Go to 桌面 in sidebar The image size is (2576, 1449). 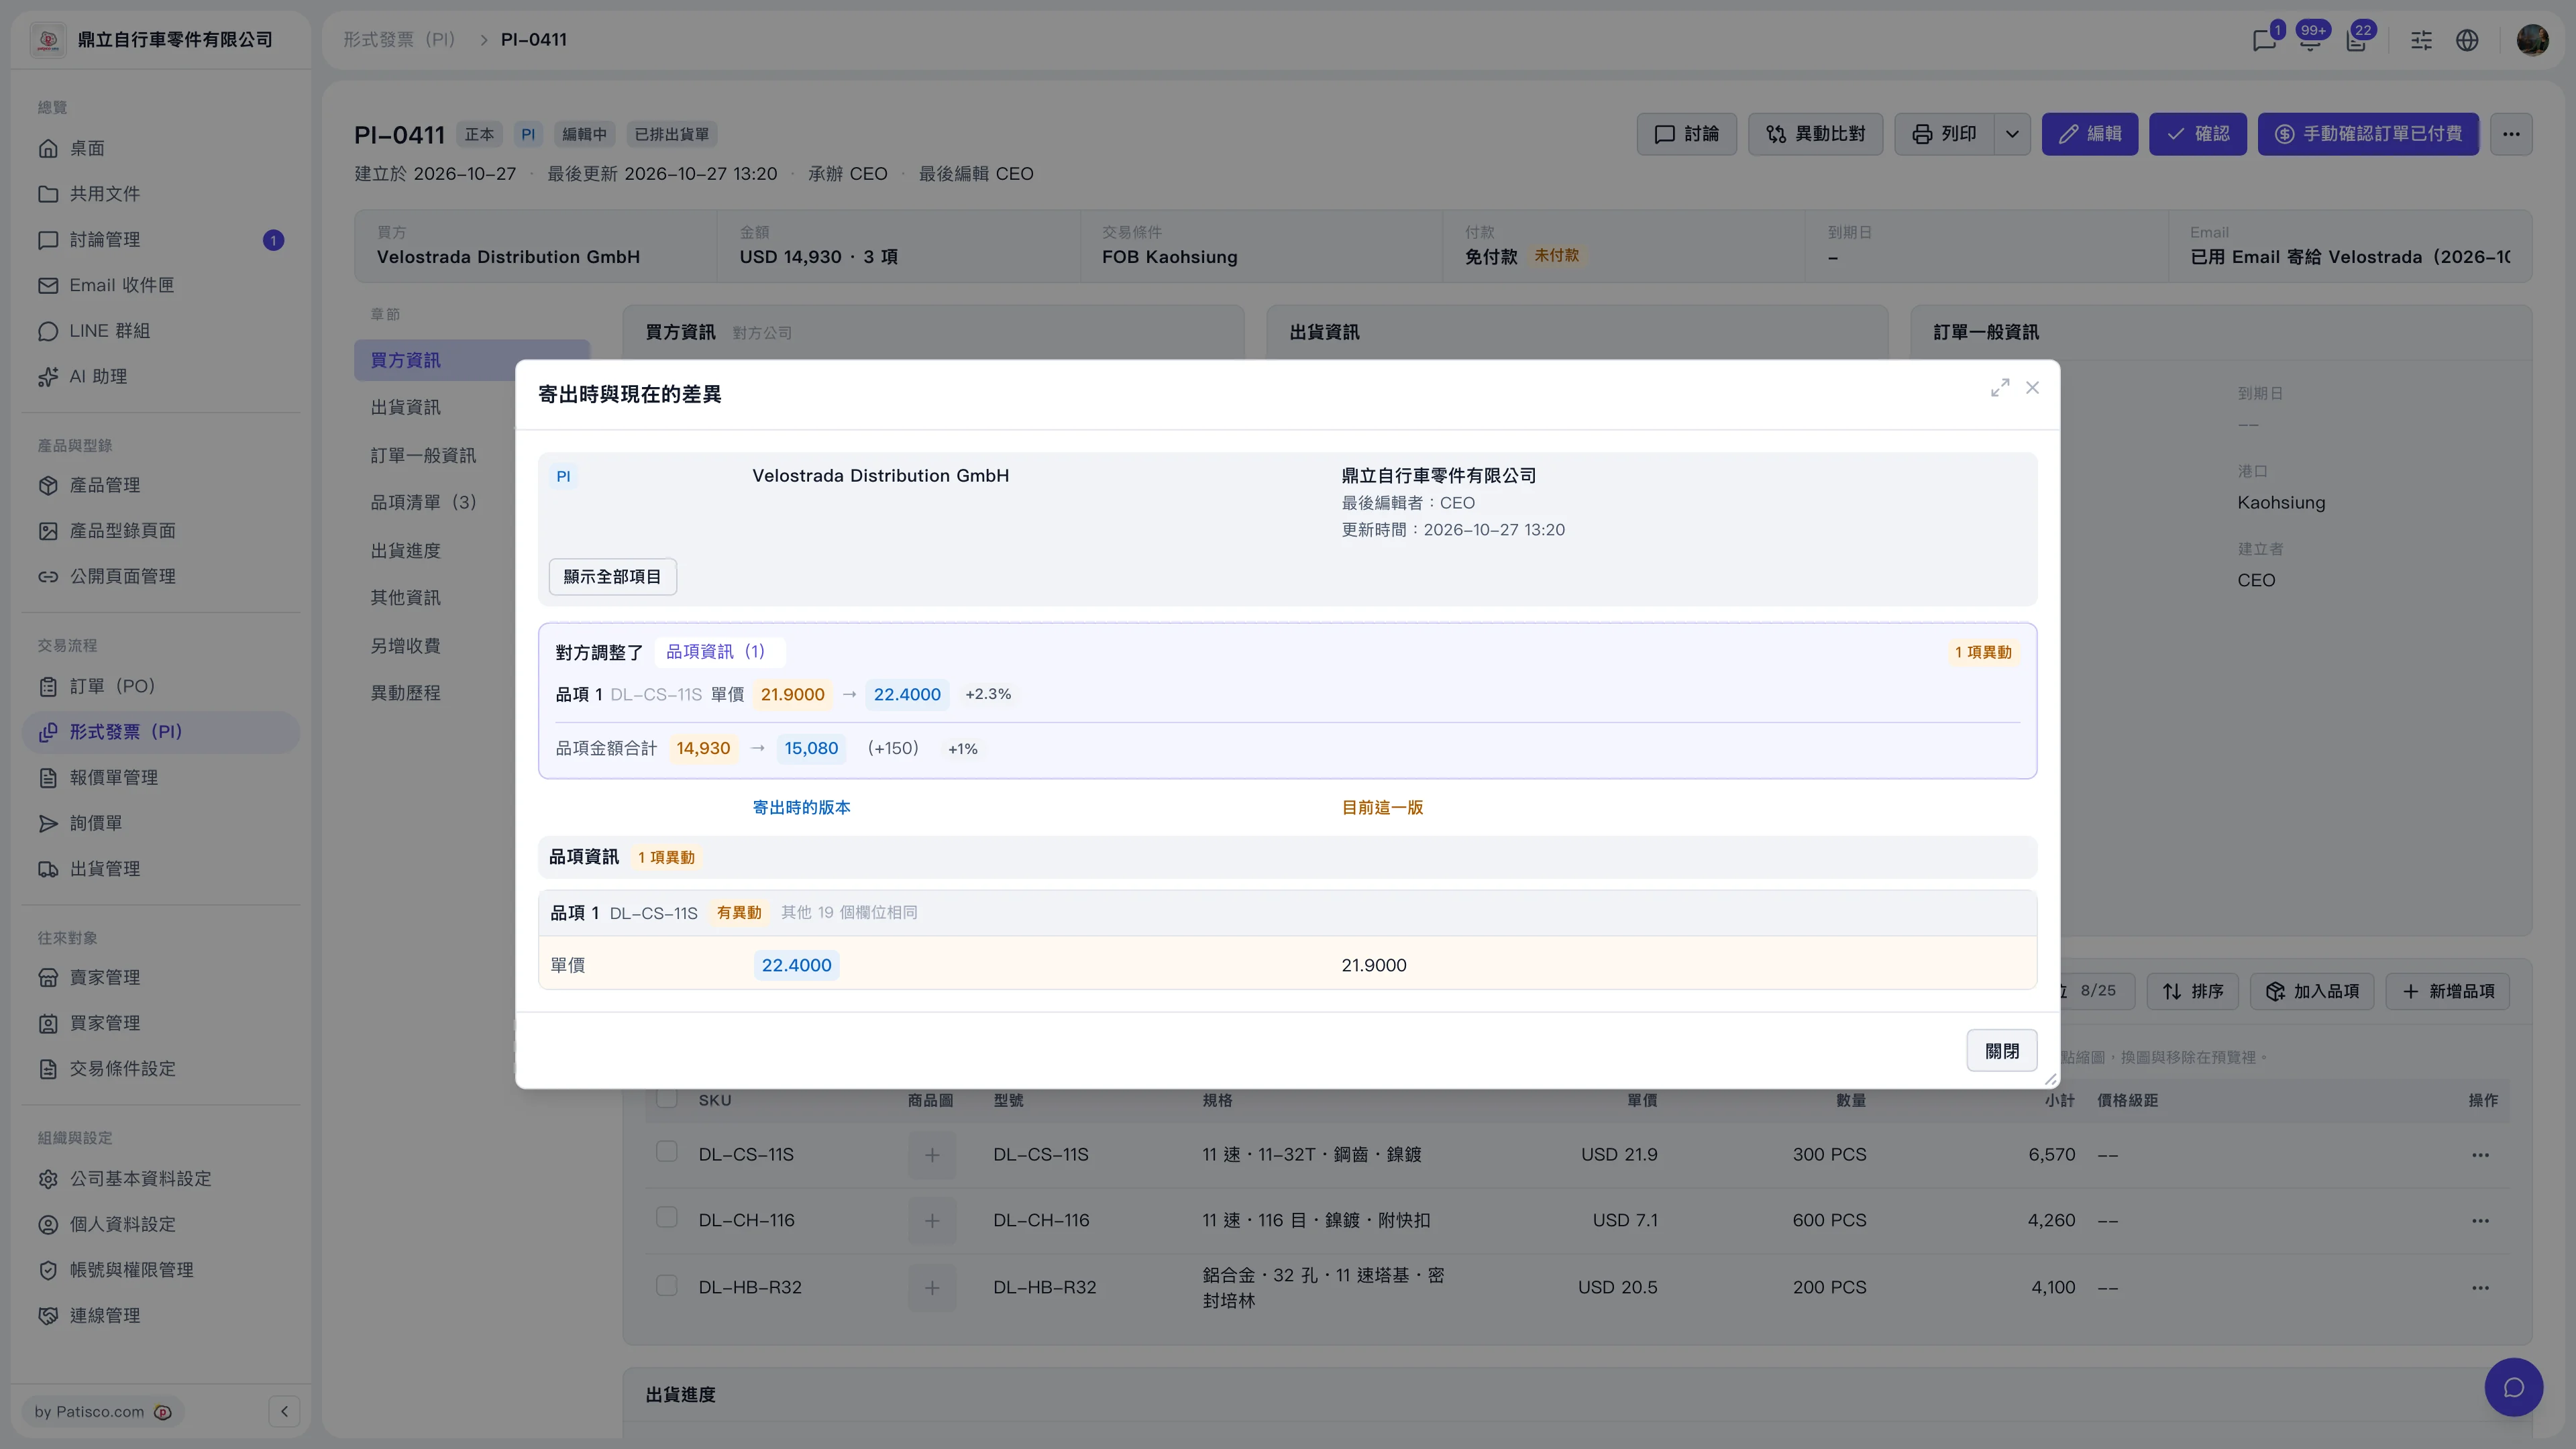(160, 148)
